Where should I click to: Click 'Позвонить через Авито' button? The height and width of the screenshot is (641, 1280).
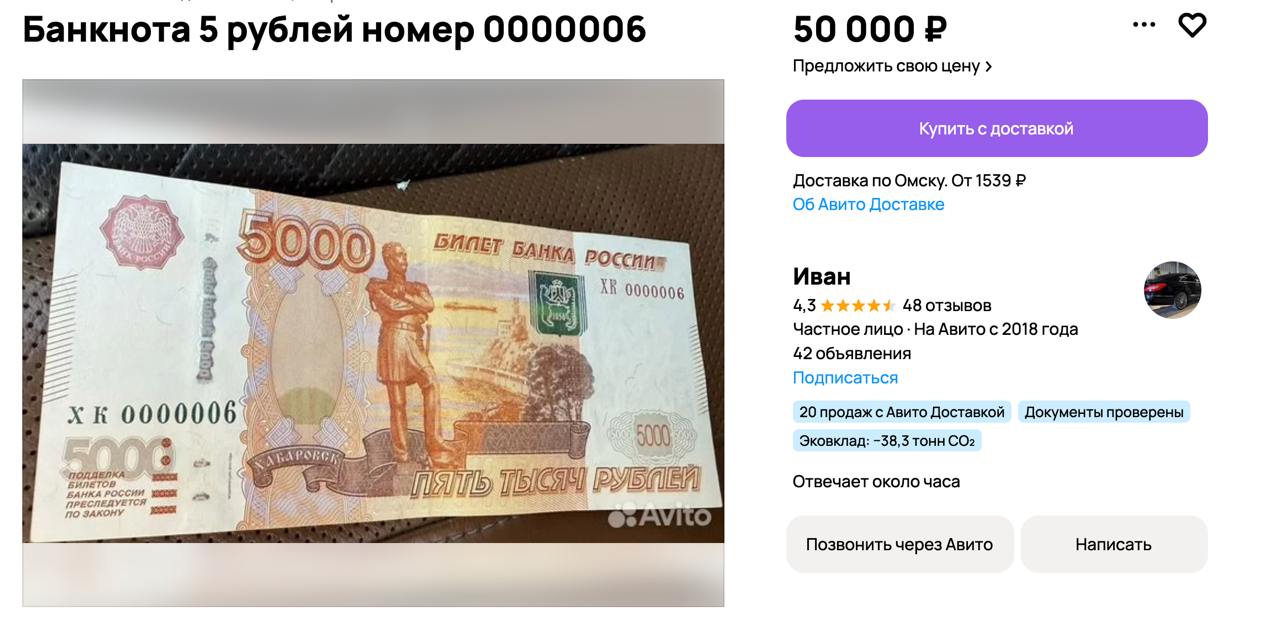900,544
